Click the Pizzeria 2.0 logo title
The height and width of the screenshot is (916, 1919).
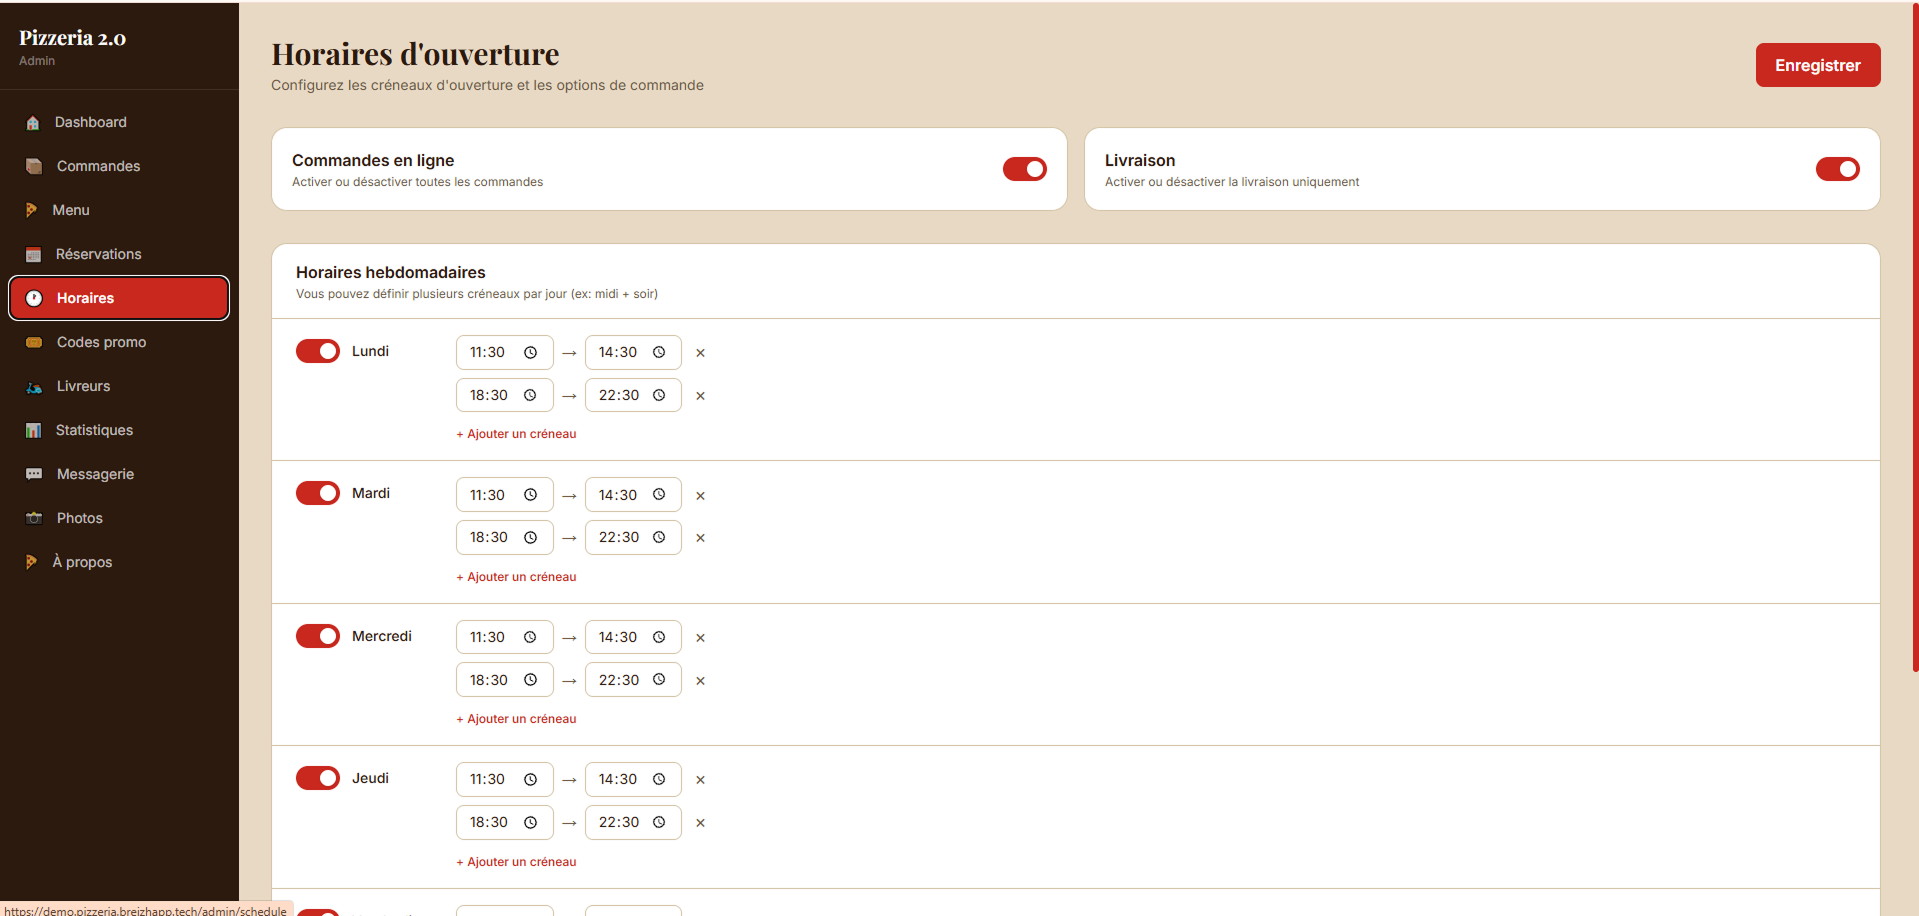point(72,38)
